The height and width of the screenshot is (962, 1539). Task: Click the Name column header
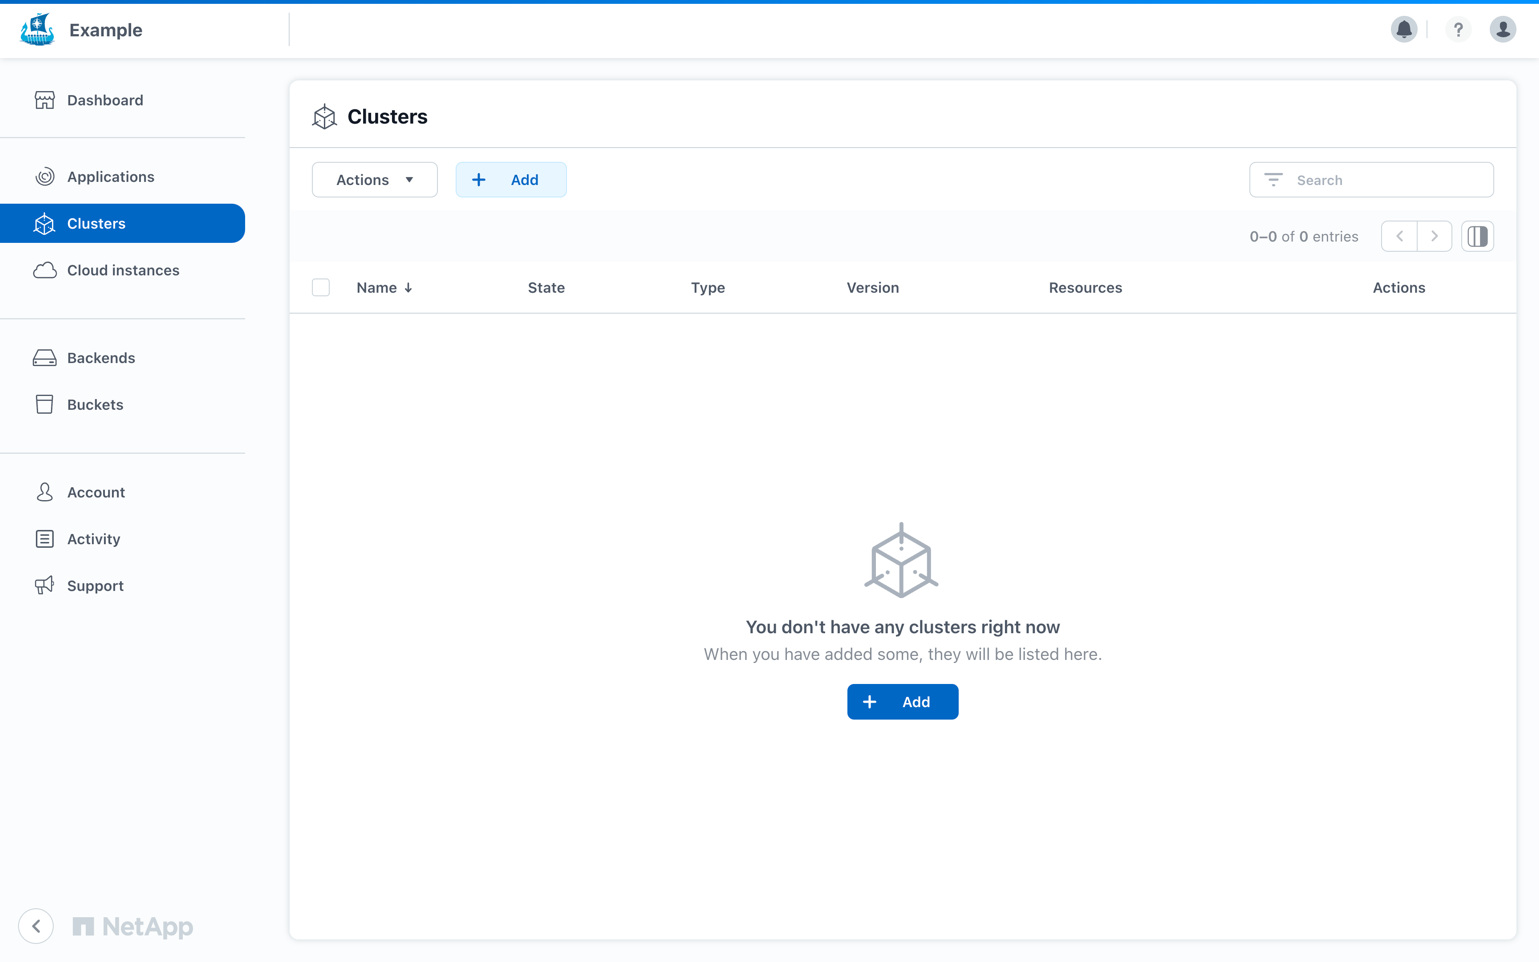tap(377, 288)
